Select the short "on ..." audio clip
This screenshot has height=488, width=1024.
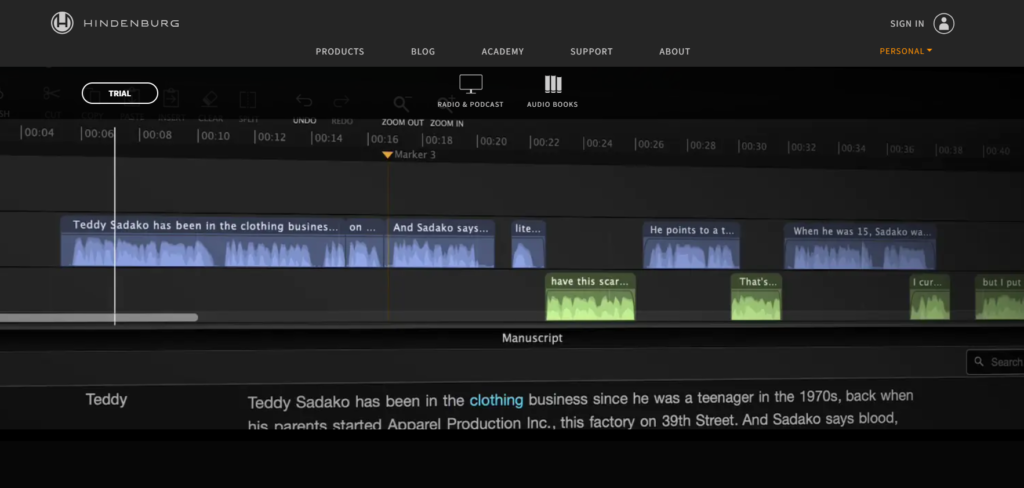point(364,242)
